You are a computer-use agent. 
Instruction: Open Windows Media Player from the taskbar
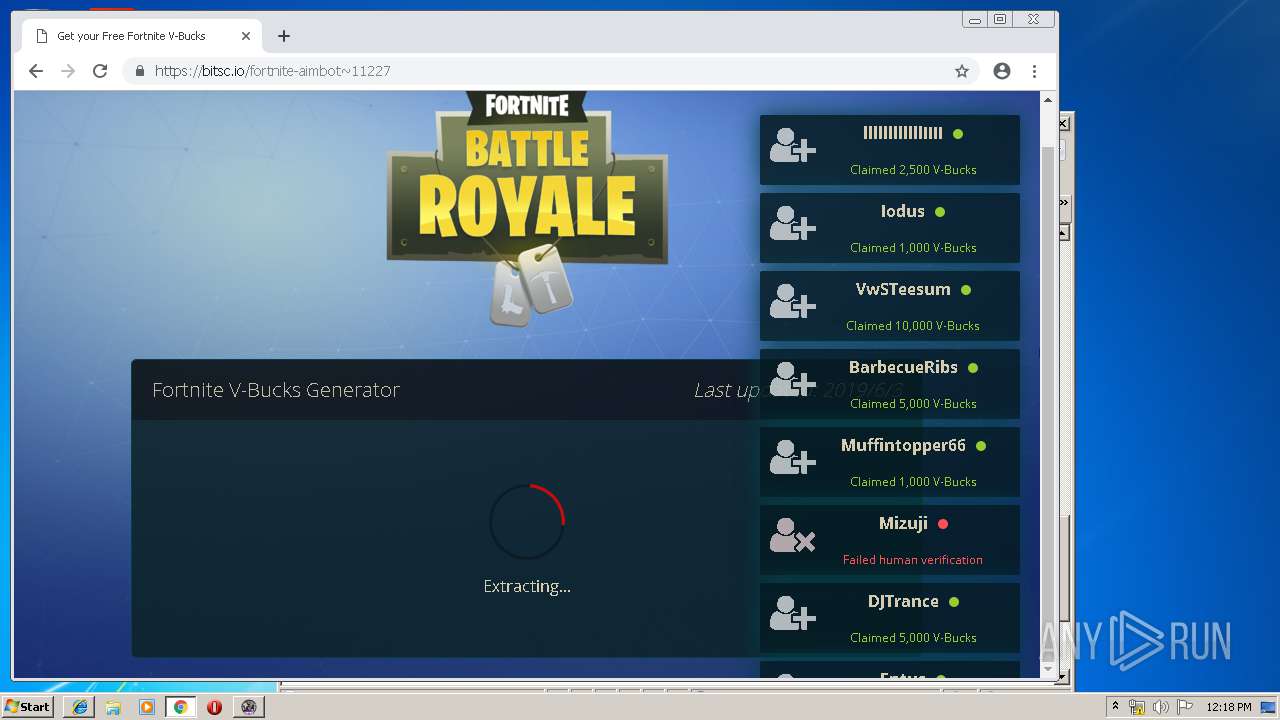(x=147, y=706)
